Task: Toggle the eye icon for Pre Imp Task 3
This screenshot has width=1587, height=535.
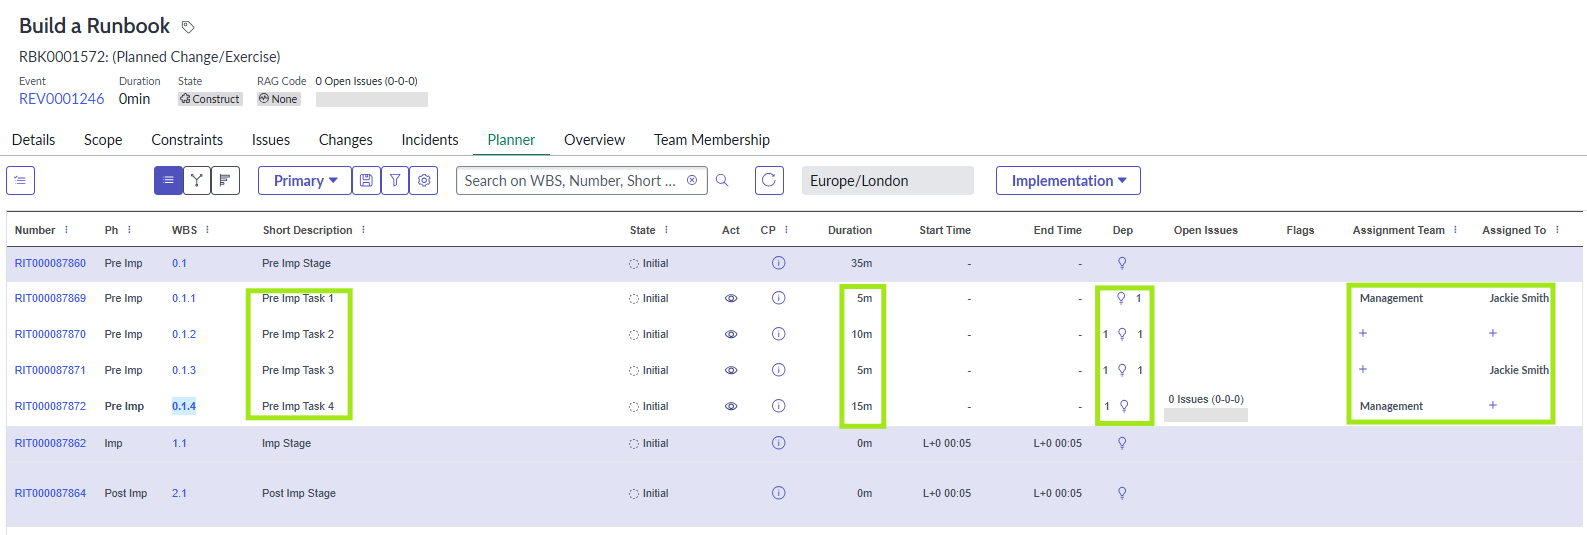Action: coord(731,371)
